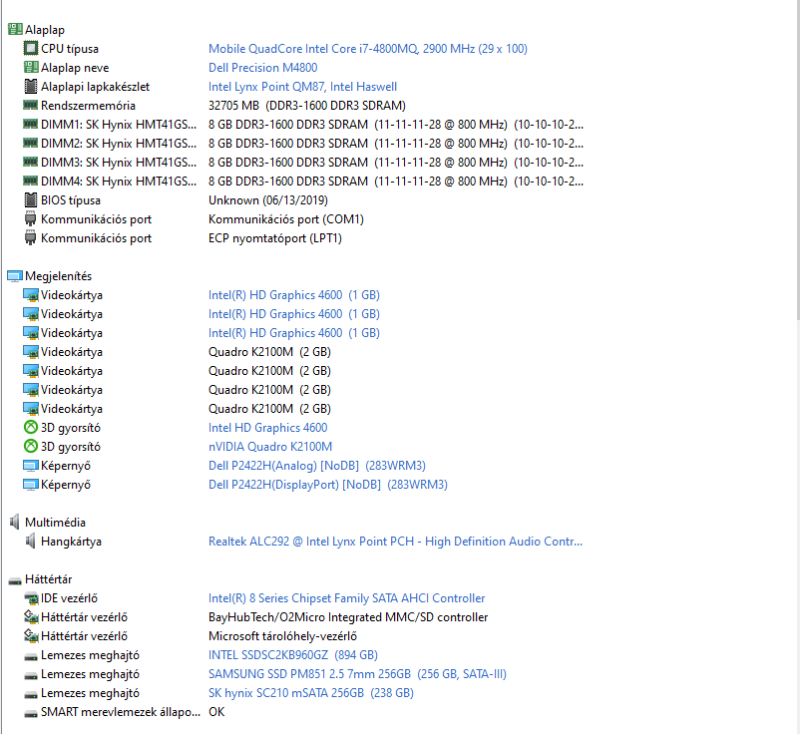
Task: Select the Microsoft tárolóhely-vezérlő text
Action: point(282,636)
